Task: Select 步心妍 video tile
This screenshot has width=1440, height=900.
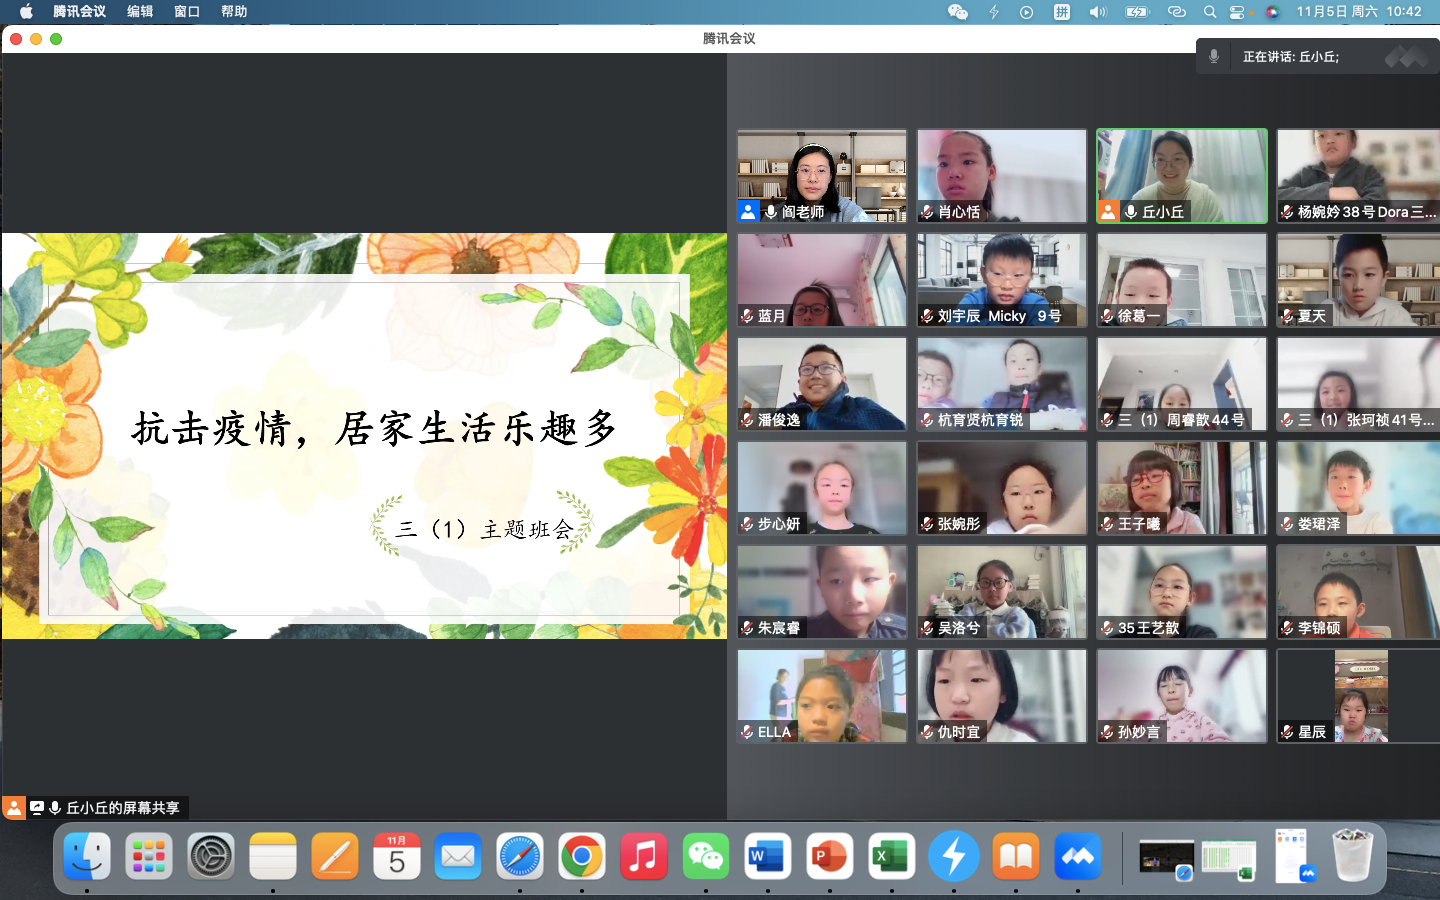Action: (822, 488)
